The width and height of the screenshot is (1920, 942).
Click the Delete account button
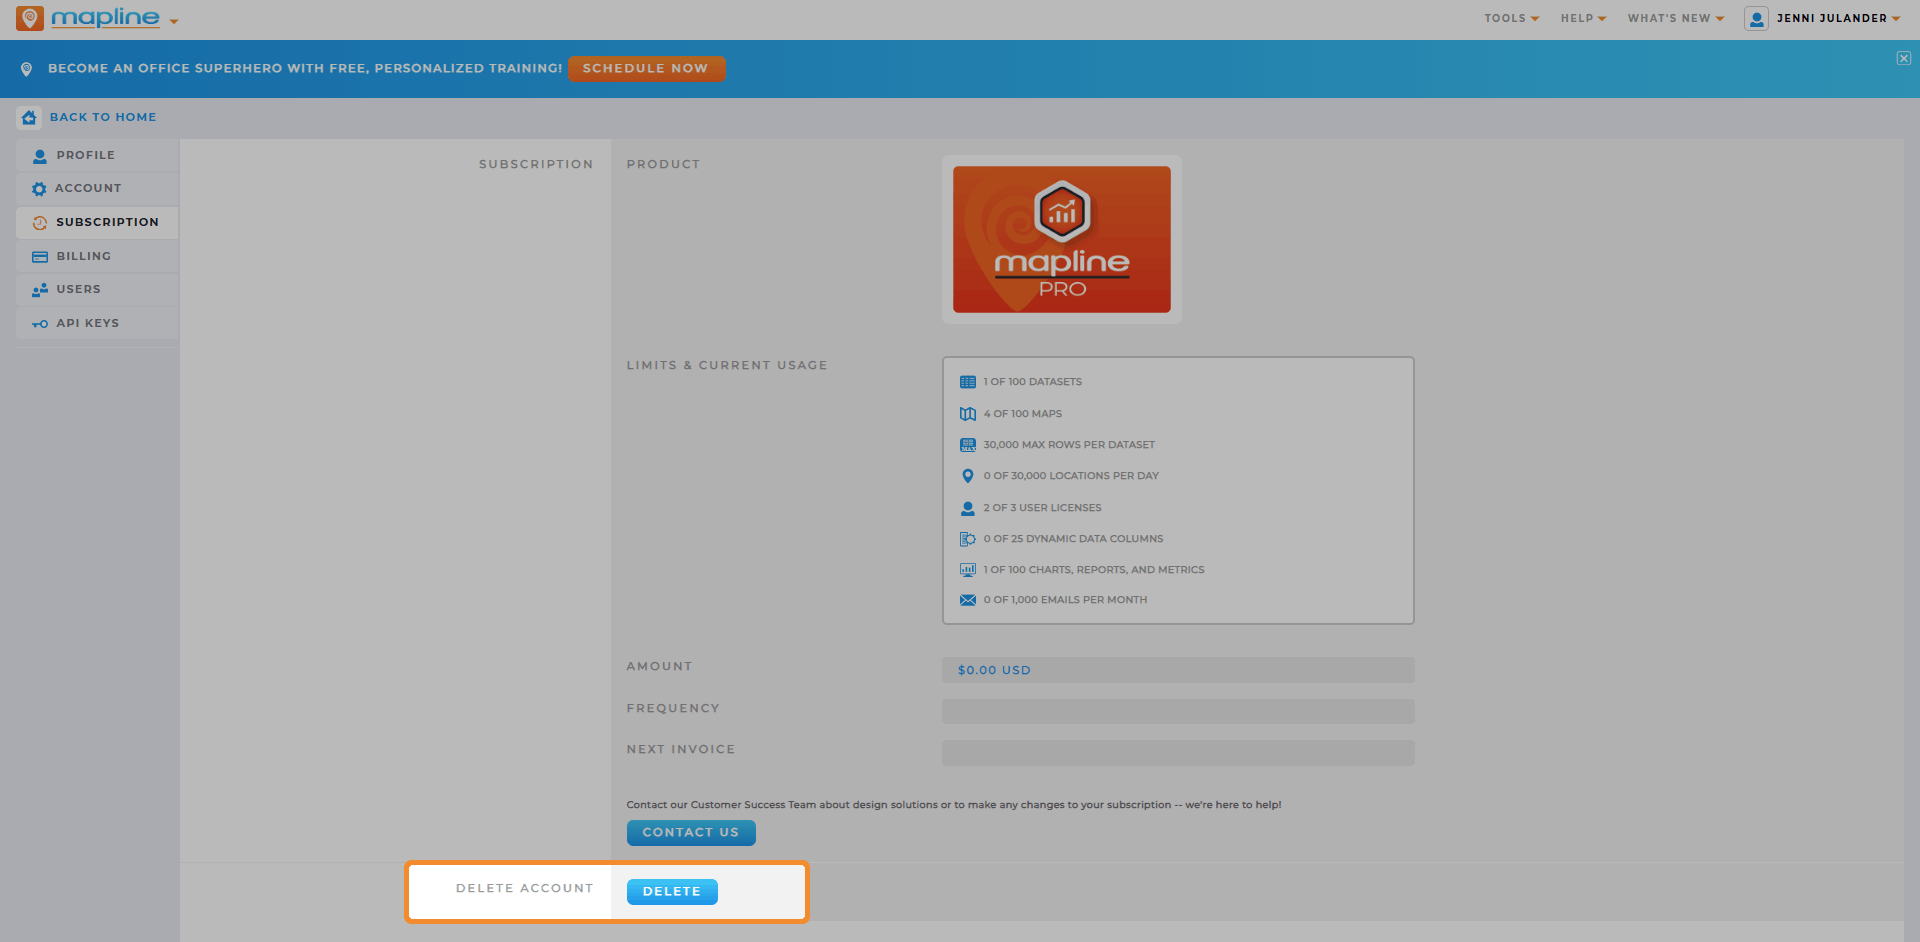[x=672, y=891]
